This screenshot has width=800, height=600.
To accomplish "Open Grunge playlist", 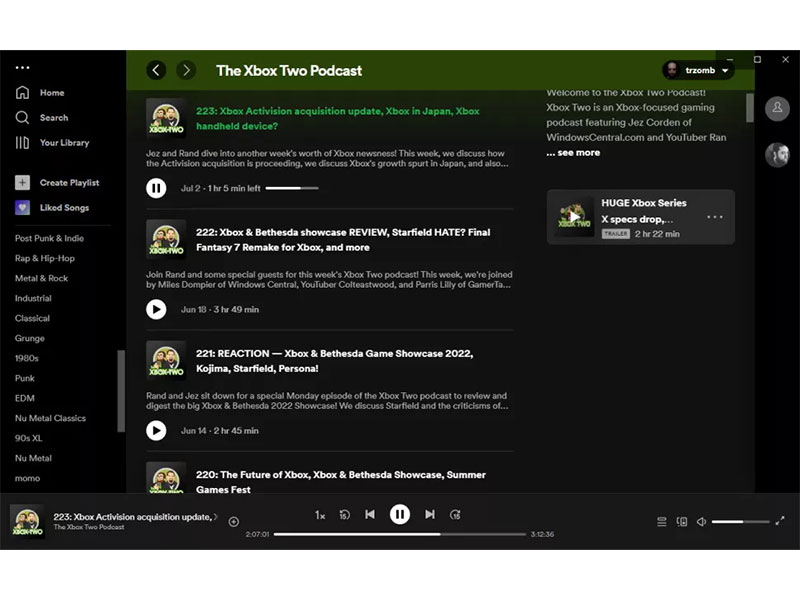I will (30, 338).
